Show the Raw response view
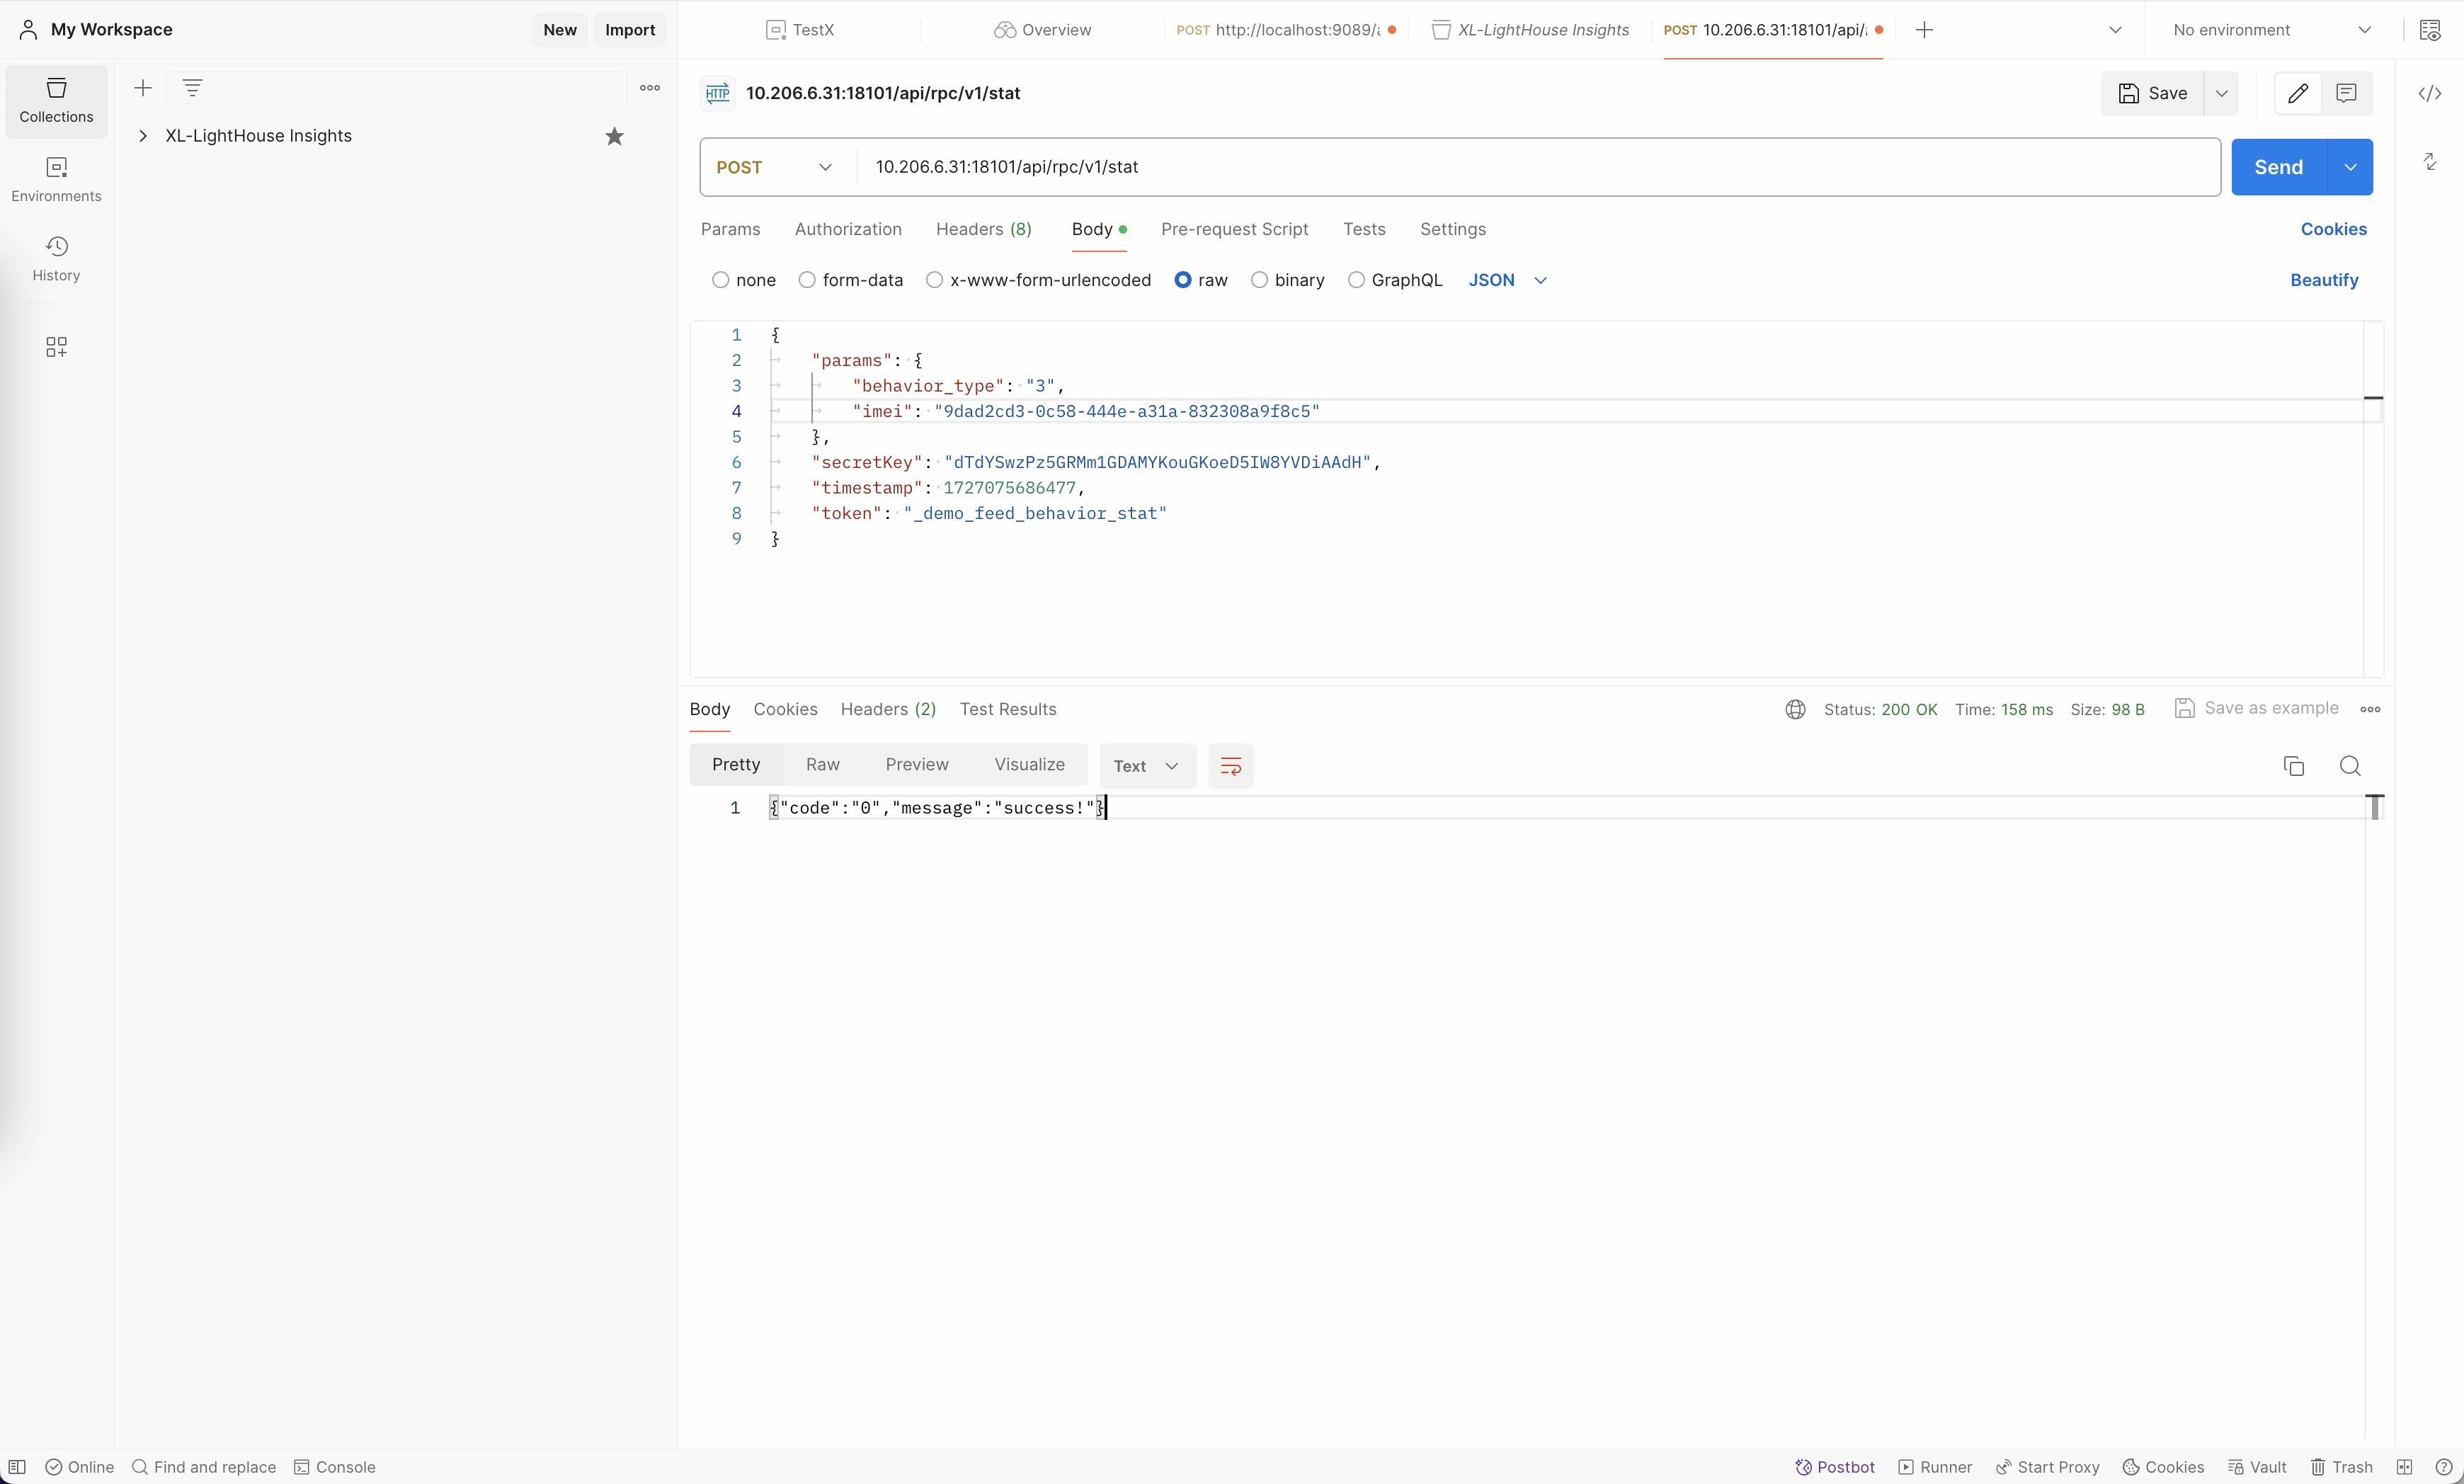This screenshot has width=2464, height=1484. tap(822, 764)
